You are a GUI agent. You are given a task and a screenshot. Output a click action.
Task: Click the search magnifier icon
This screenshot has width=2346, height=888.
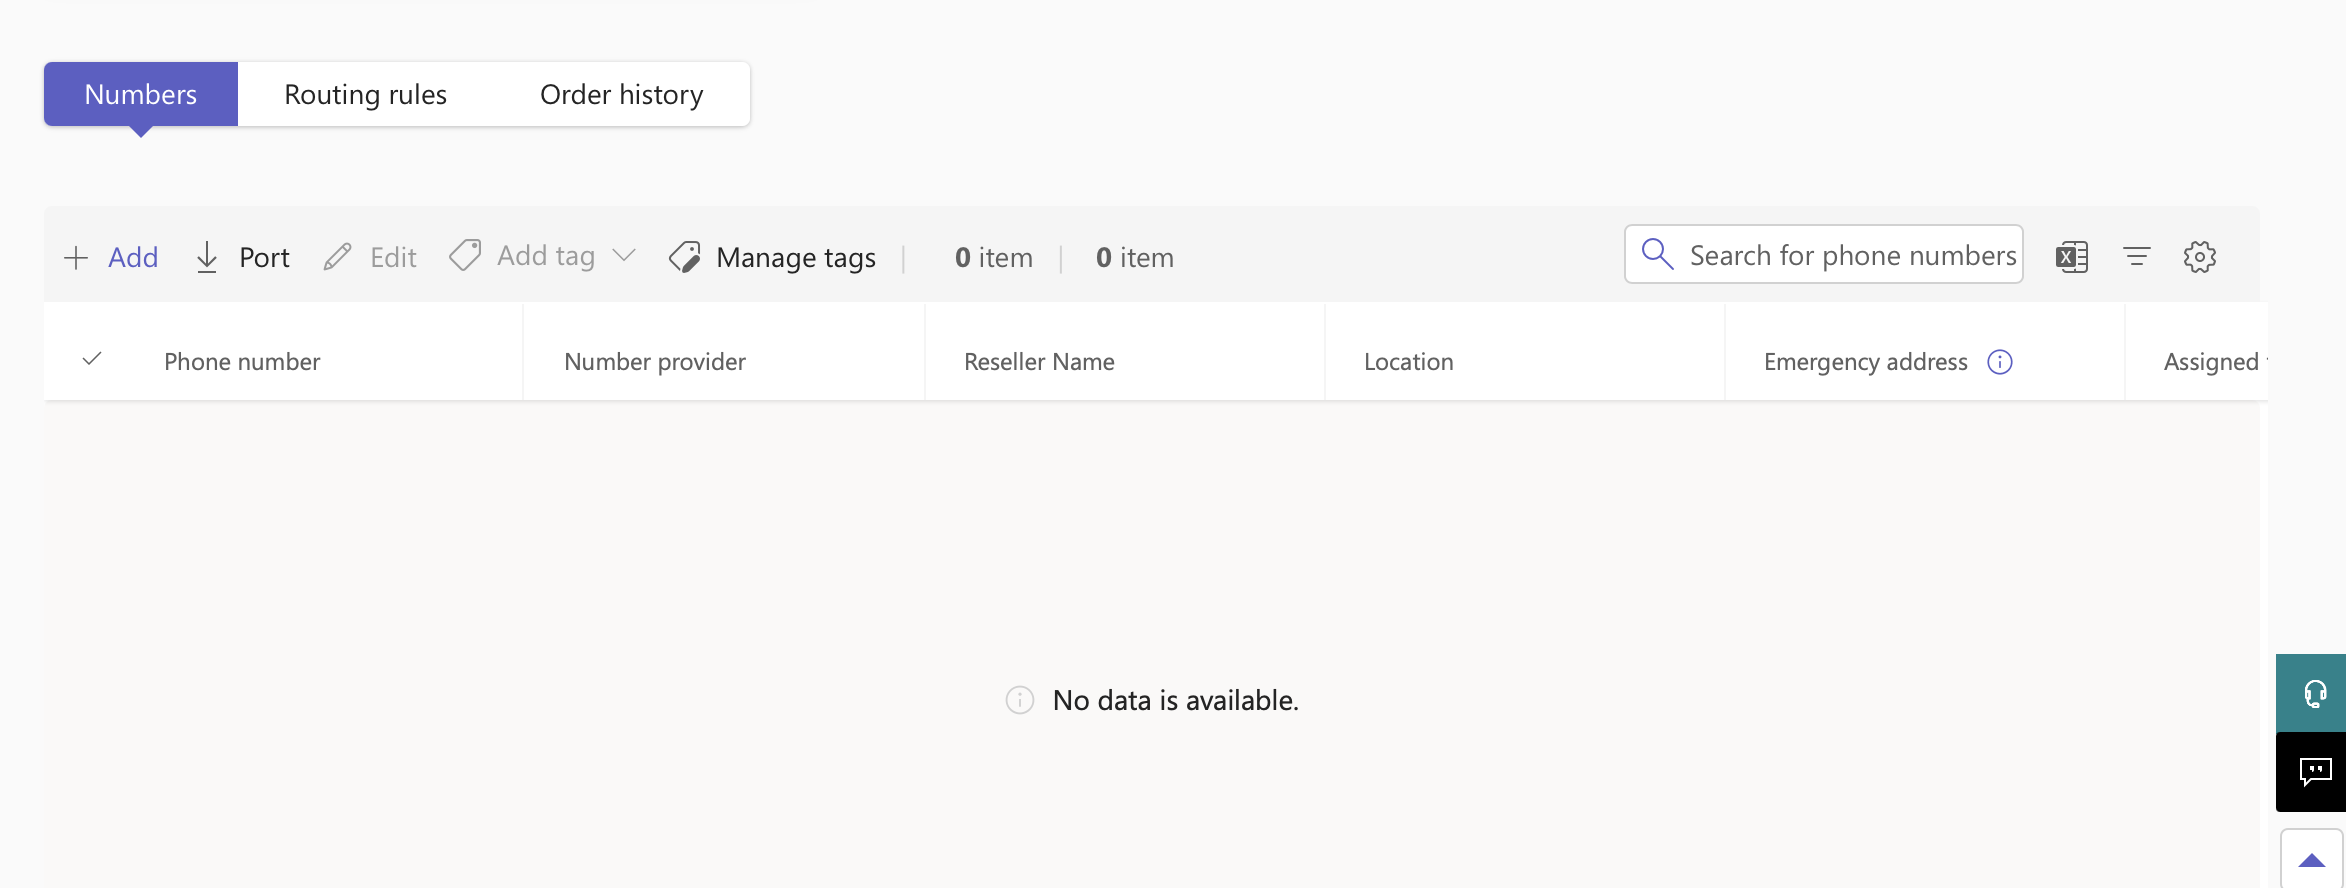[x=1657, y=254]
